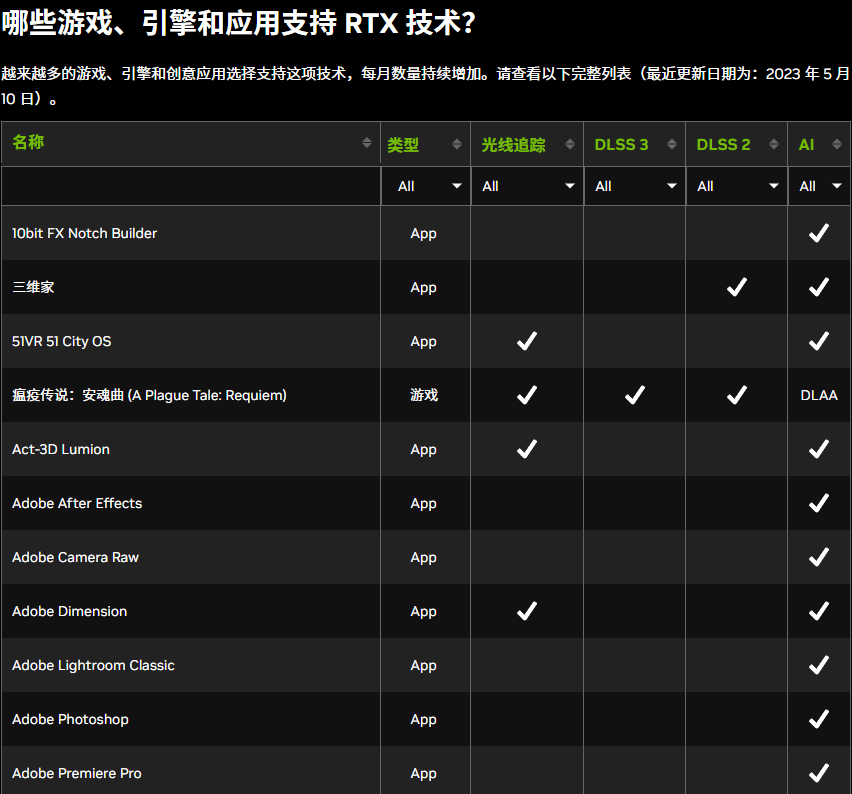Sort table by DLSS 2 column arrows

[x=774, y=144]
